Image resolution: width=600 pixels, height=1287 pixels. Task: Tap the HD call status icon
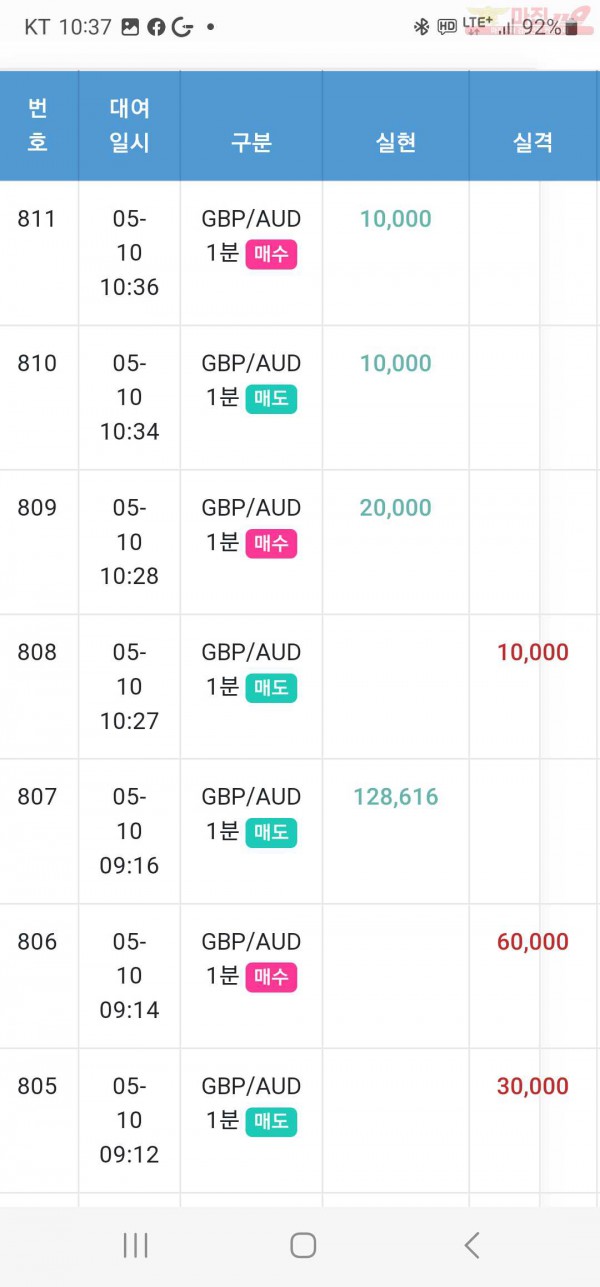point(447,28)
